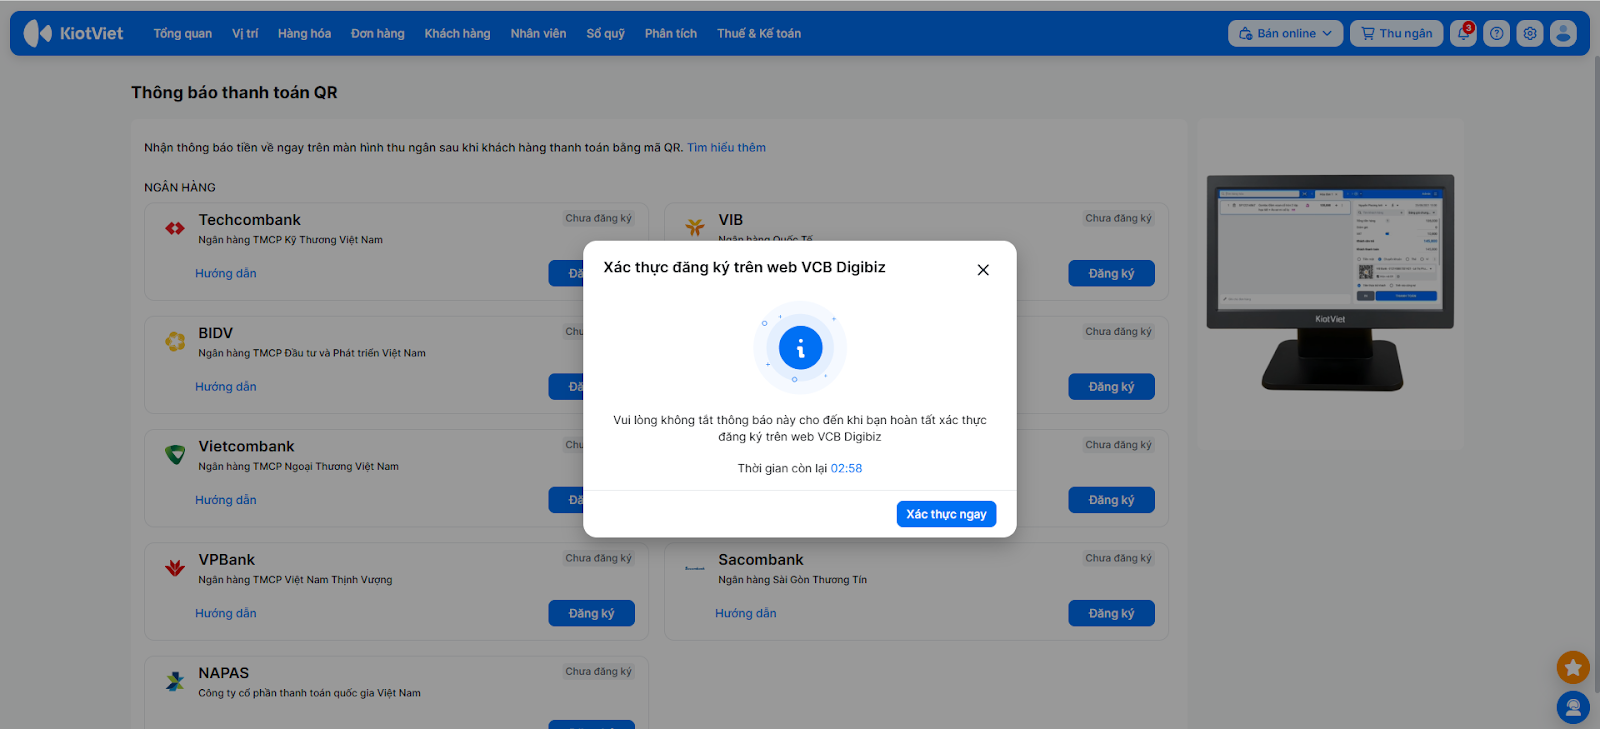Open the Đơn hàng menu
1600x729 pixels.
point(378,33)
